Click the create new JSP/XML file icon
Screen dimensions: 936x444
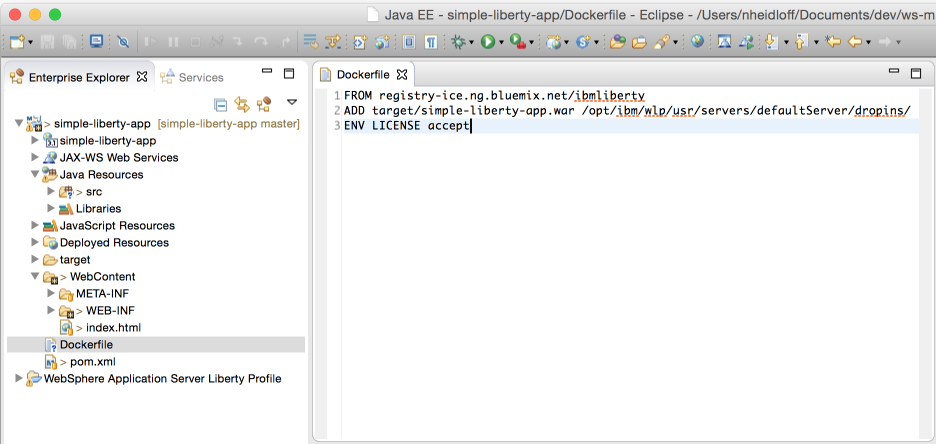[359, 42]
